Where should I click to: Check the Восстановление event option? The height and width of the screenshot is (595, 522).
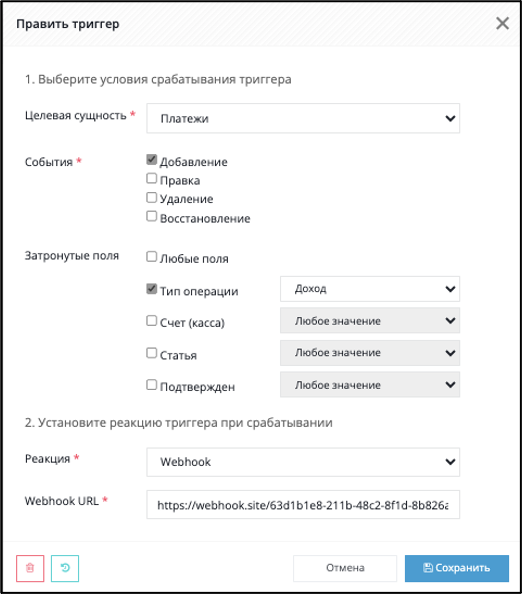tap(151, 216)
